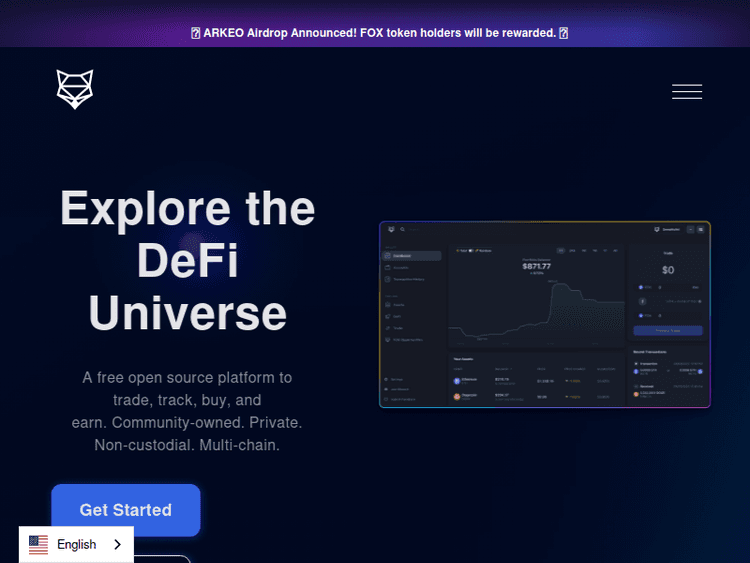Select Transaction History in the preview sidebar
The image size is (750, 563).
tap(411, 279)
